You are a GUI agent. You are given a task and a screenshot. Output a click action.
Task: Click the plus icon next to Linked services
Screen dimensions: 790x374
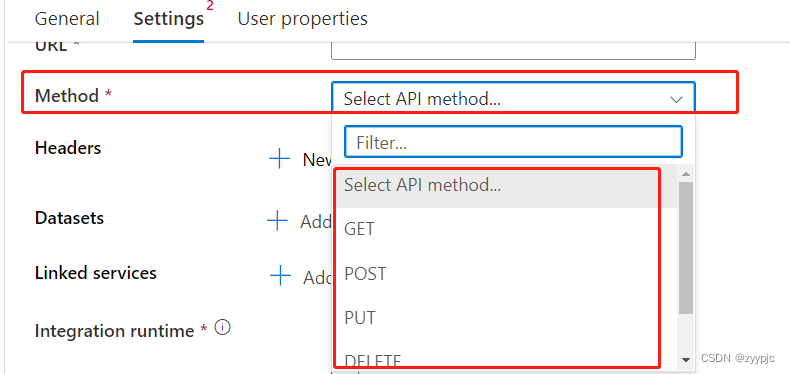pos(280,276)
